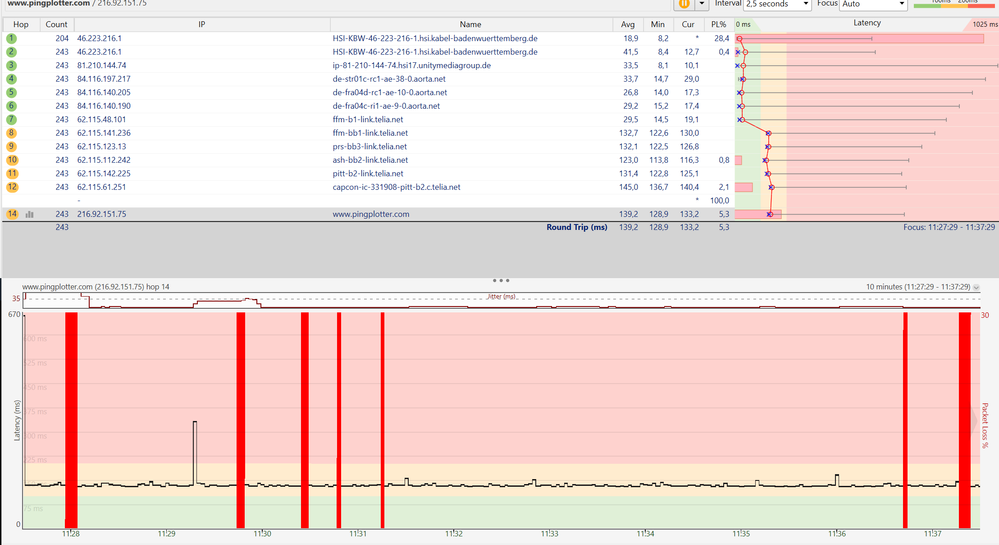Click the 1025 ms latency scale label
Screen dimensions: 999x545
(x=985, y=24)
